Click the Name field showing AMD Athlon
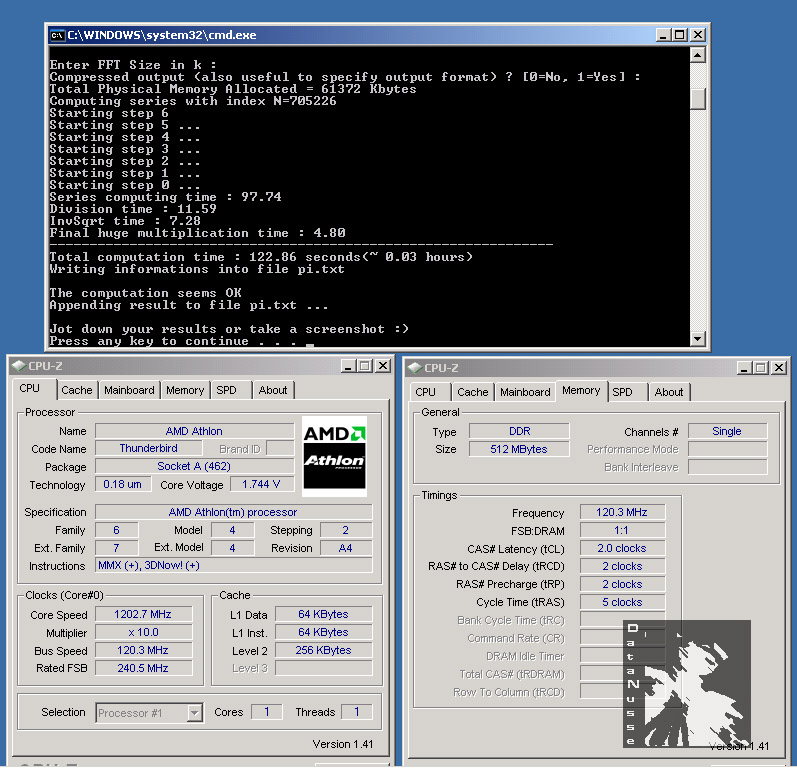Viewport: 797px width, 768px height. click(195, 431)
